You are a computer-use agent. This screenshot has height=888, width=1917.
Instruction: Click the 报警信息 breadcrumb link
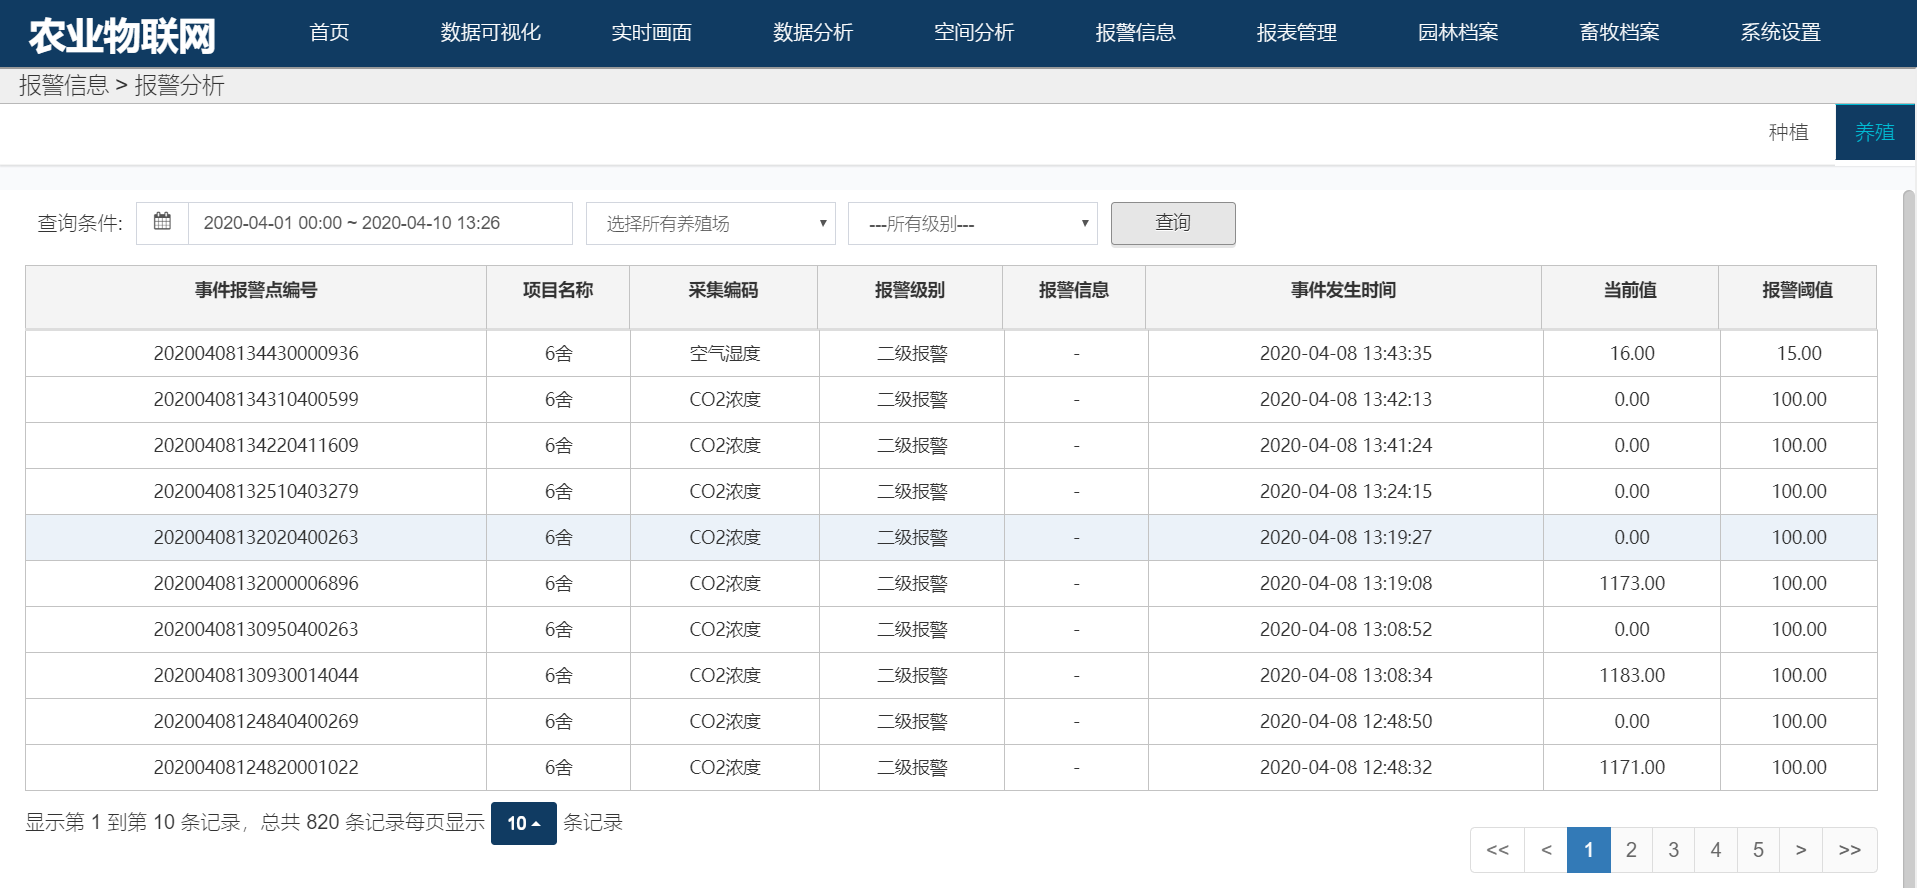[x=63, y=86]
